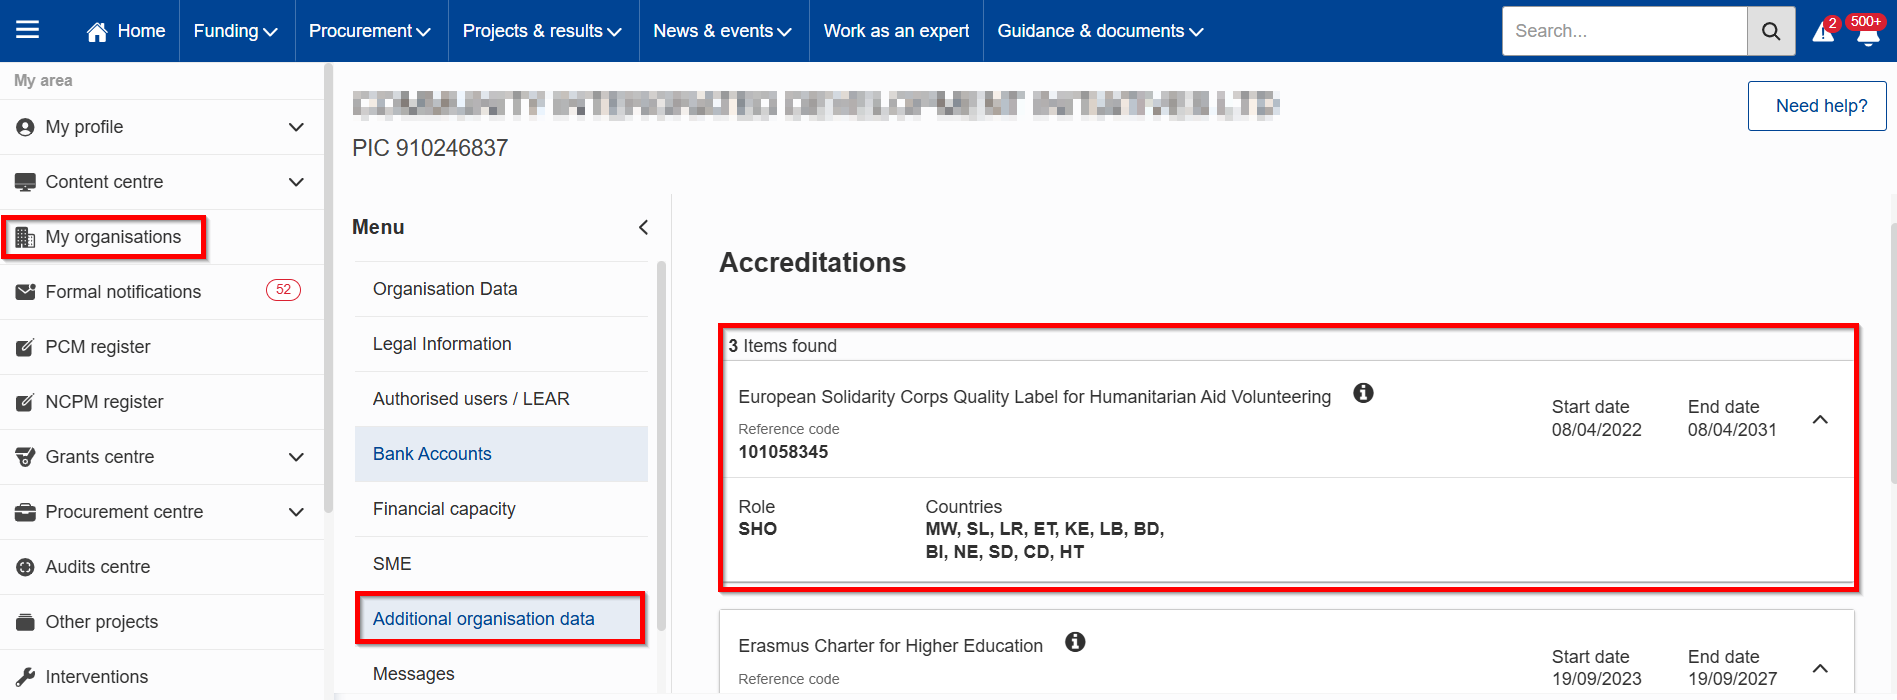The image size is (1897, 700).
Task: Select start date 19/09/2023
Action: [1596, 679]
